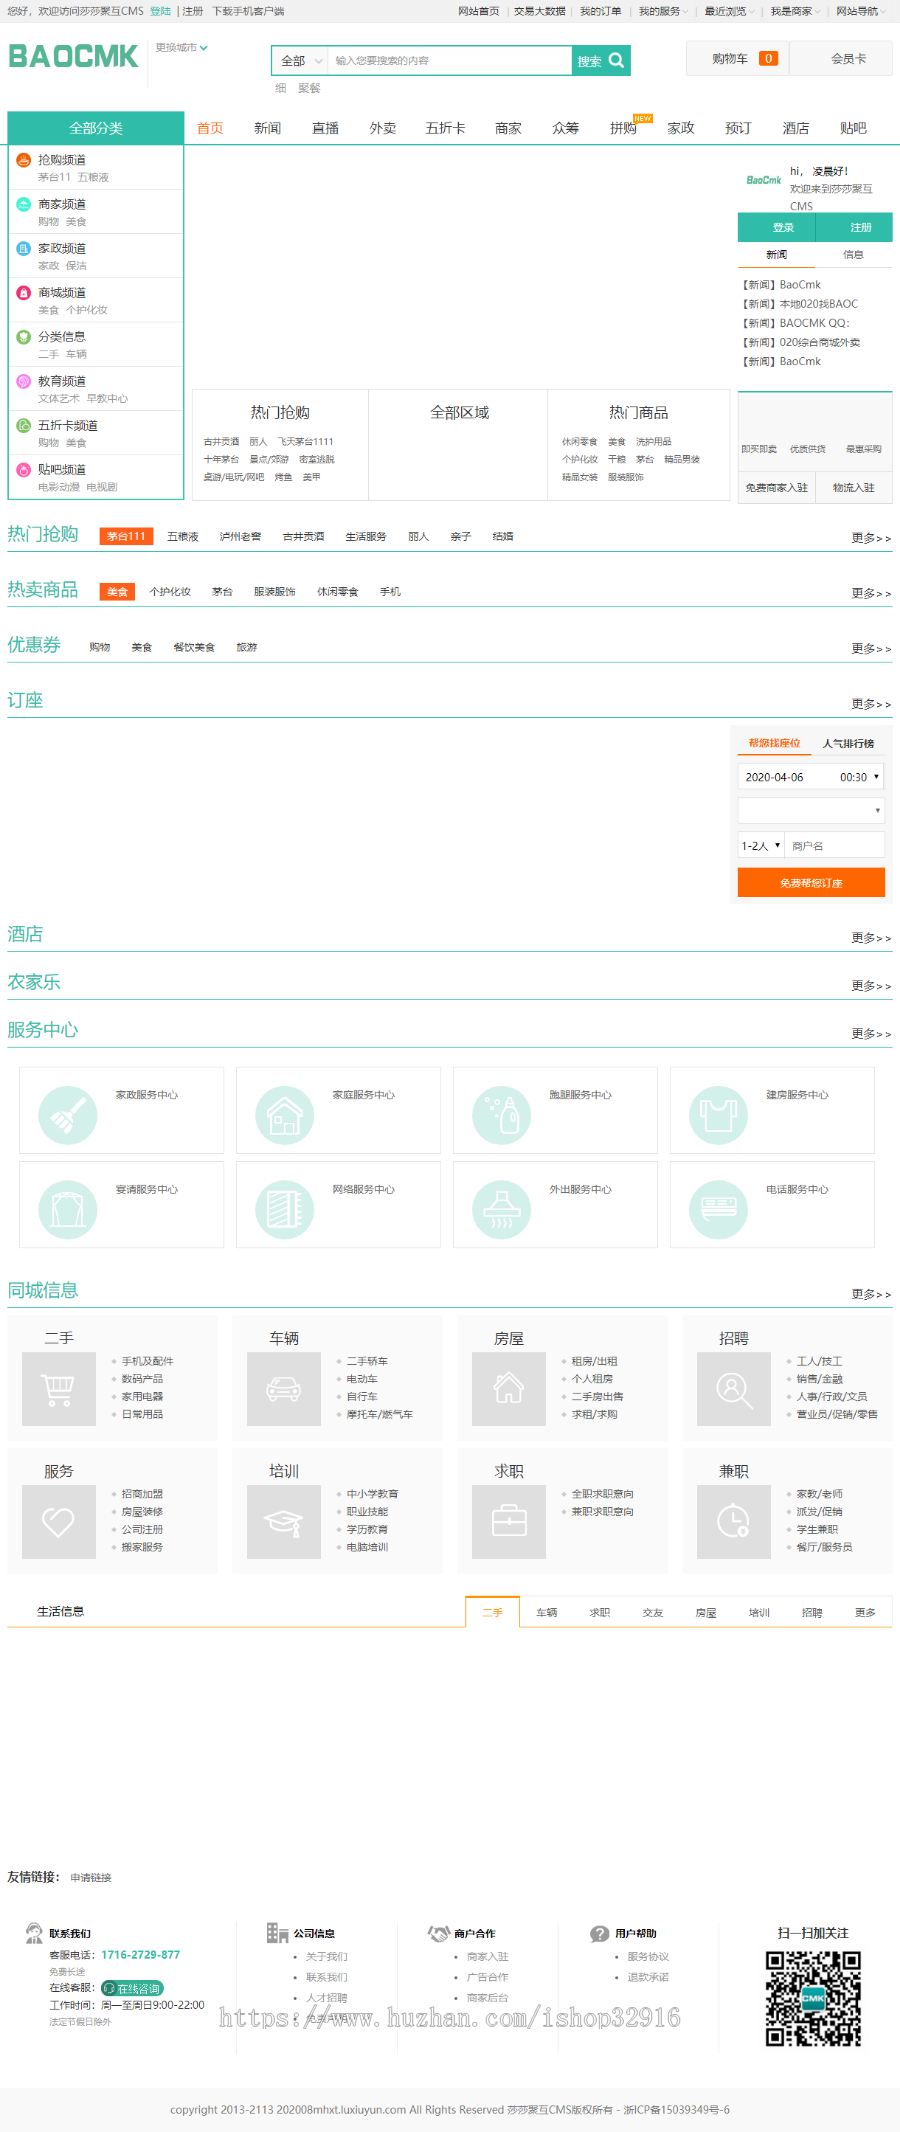This screenshot has width=900, height=2132.
Task: Select the 五粮液 hot deals tab
Action: click(x=183, y=537)
